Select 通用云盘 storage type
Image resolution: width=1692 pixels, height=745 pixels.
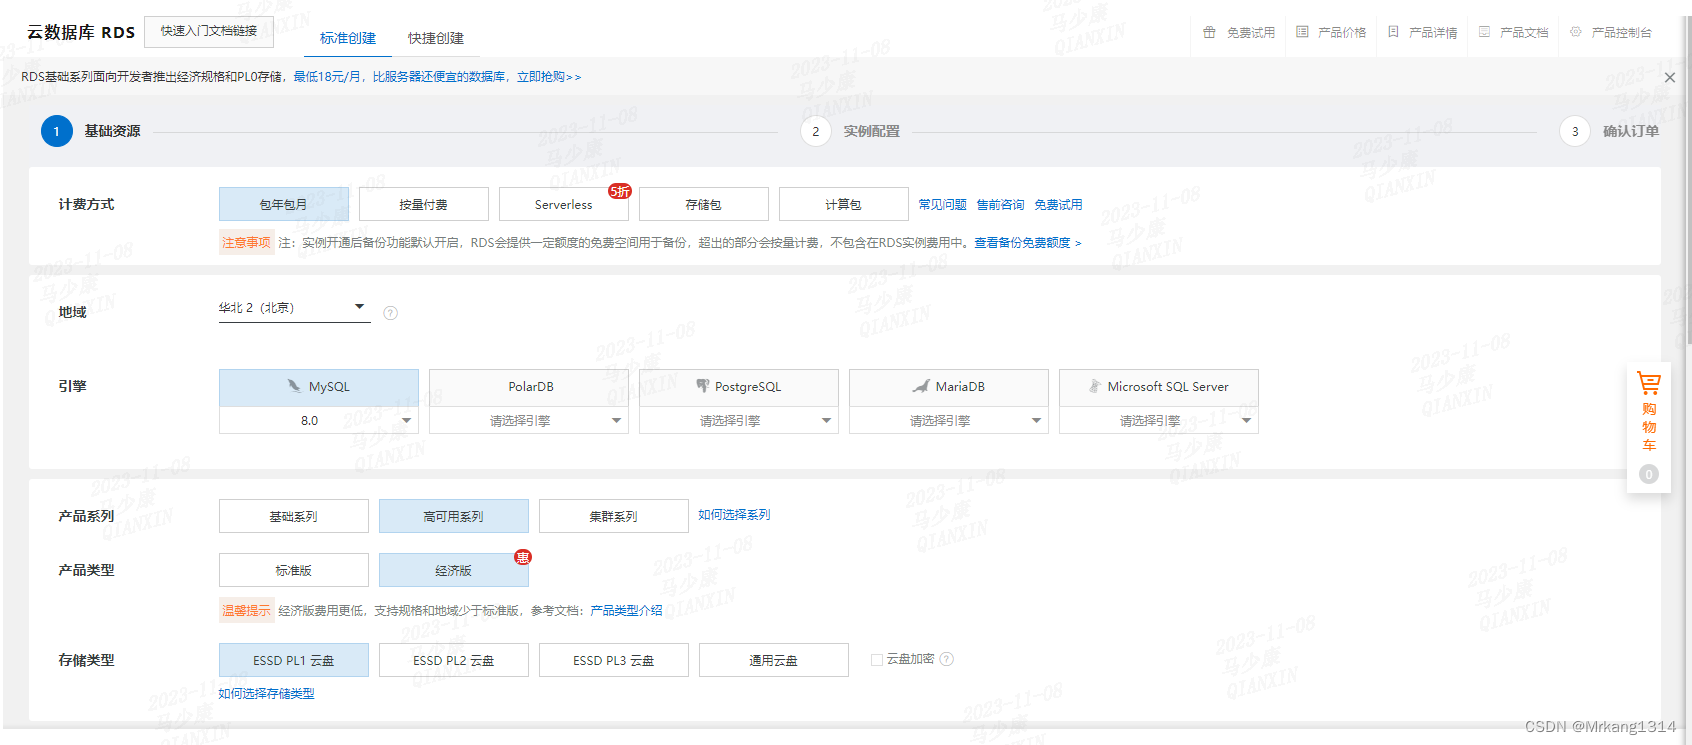(774, 660)
